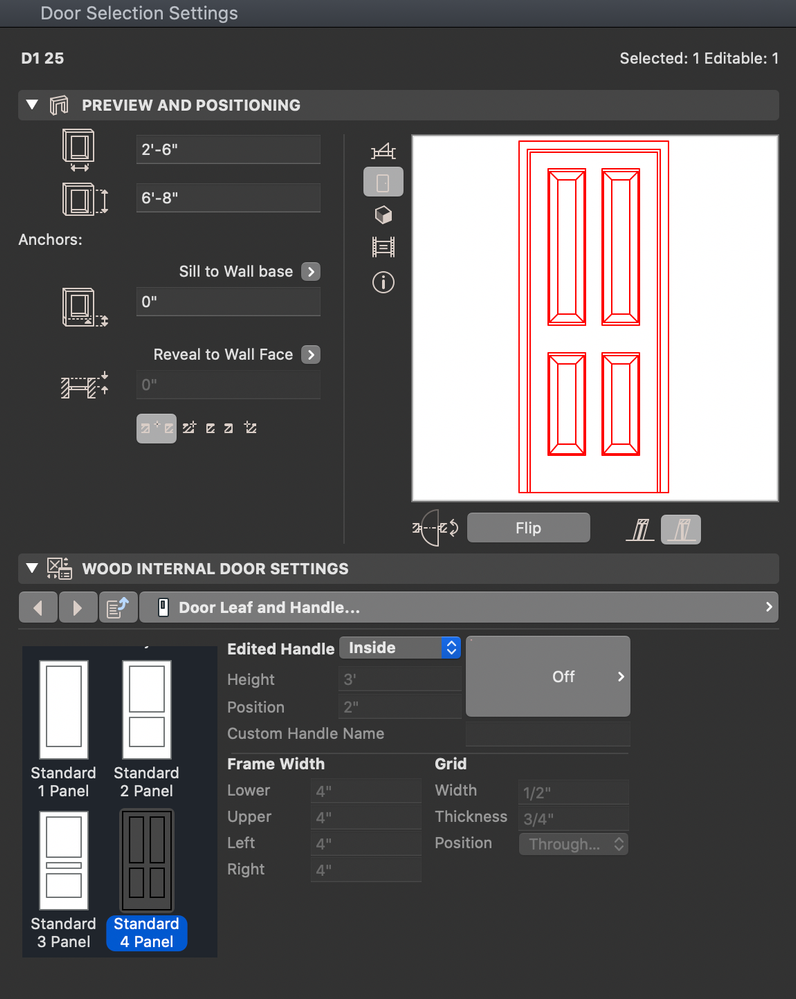Select the third reveal anchor option
Image resolution: width=796 pixels, height=999 pixels.
point(210,428)
